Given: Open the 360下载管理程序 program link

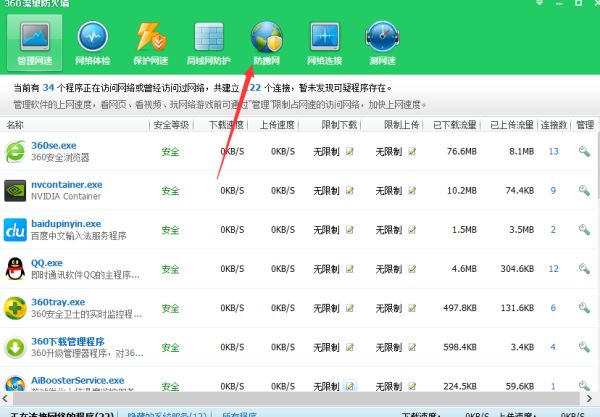Looking at the screenshot, I should 68,341.
